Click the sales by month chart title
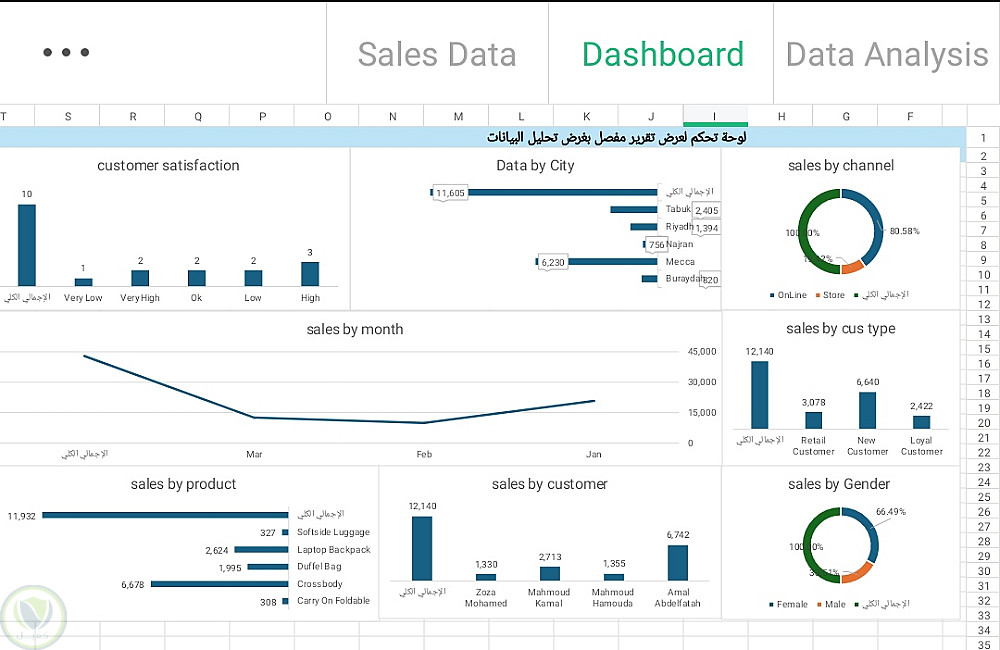 355,329
